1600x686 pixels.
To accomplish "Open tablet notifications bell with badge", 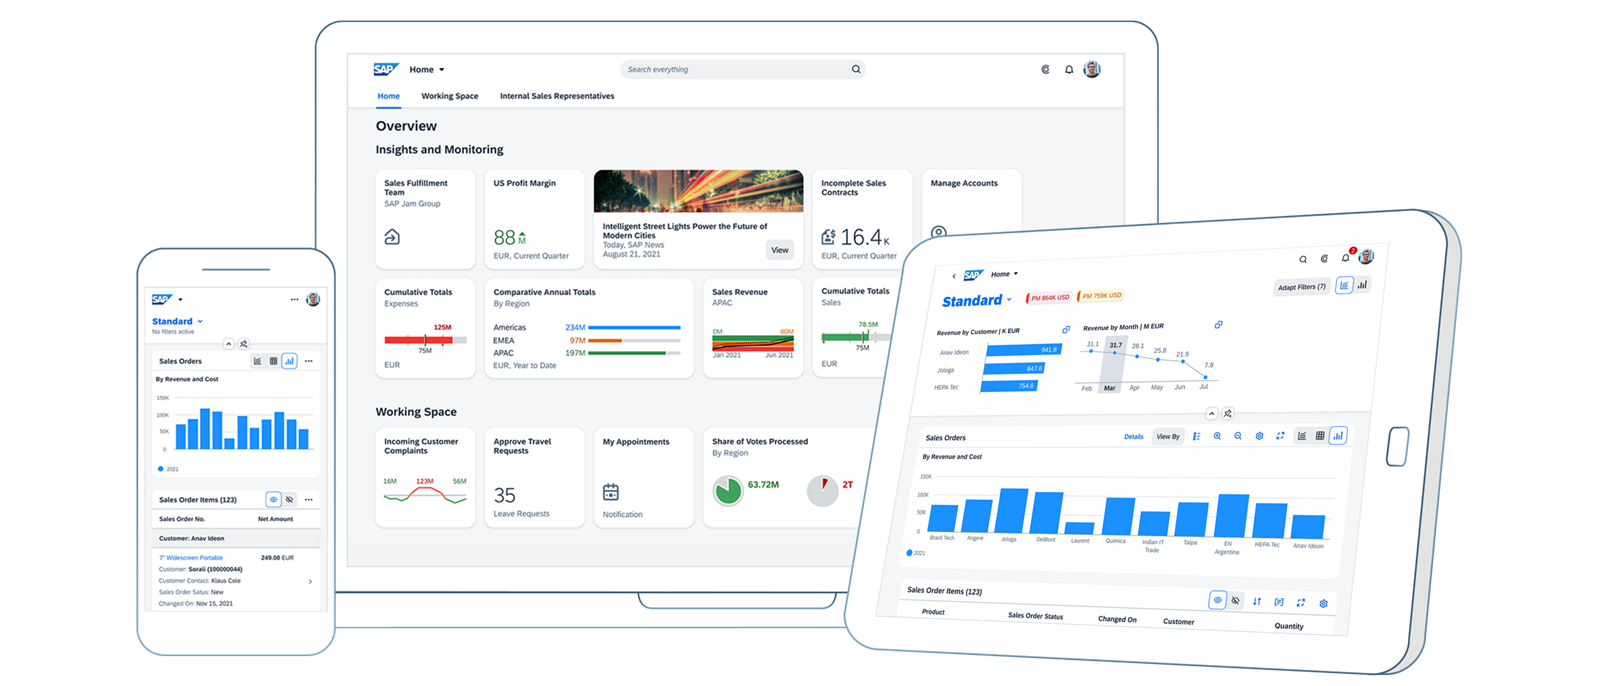I will (x=1346, y=258).
